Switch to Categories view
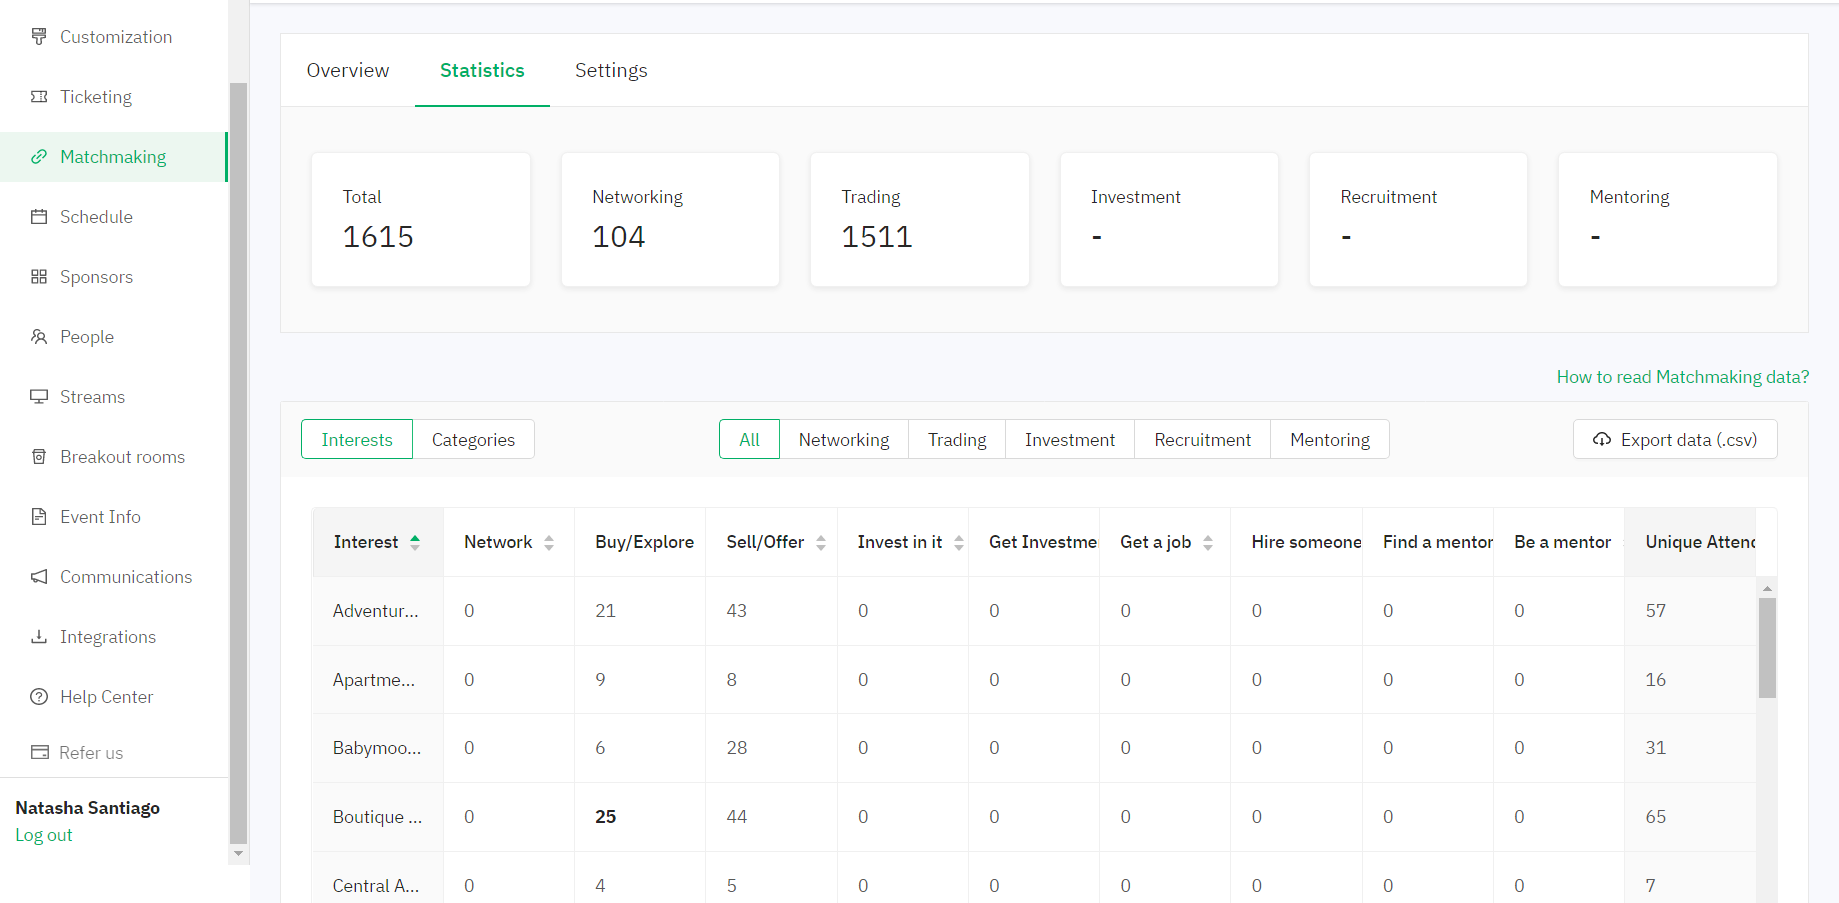 [473, 440]
